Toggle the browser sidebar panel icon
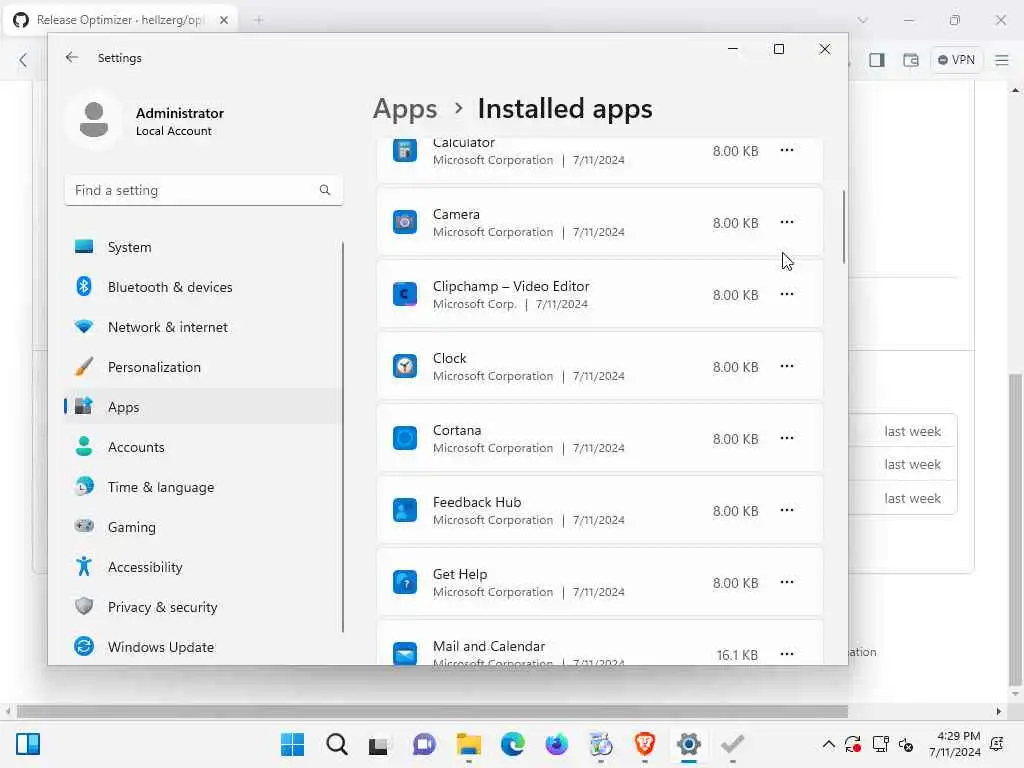The image size is (1024, 768). (x=876, y=60)
